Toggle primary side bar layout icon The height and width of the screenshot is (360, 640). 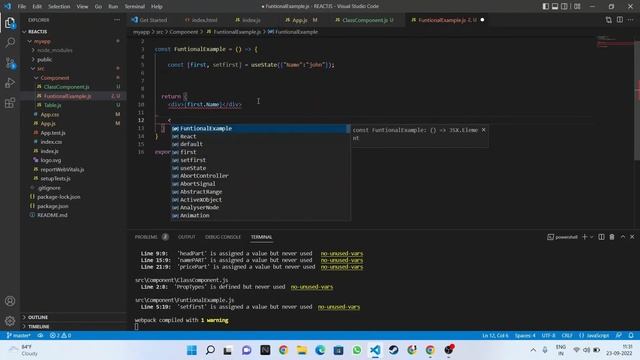pyautogui.click(x=546, y=7)
